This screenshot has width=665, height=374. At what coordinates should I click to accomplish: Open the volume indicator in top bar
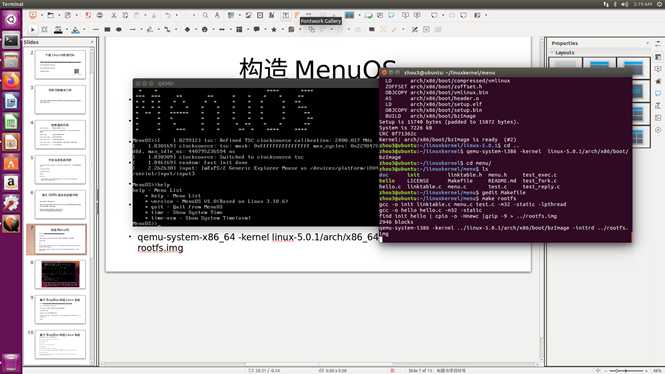click(625, 4)
